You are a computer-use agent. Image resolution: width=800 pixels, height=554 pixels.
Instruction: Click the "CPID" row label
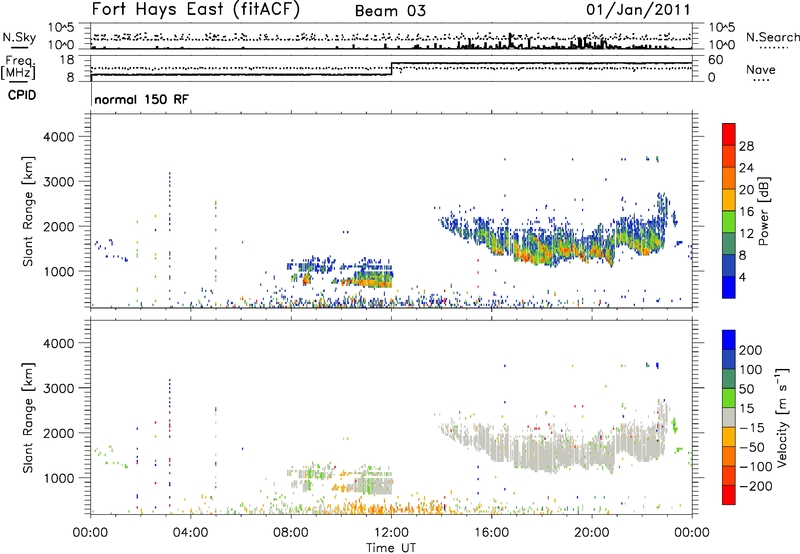coord(22,95)
